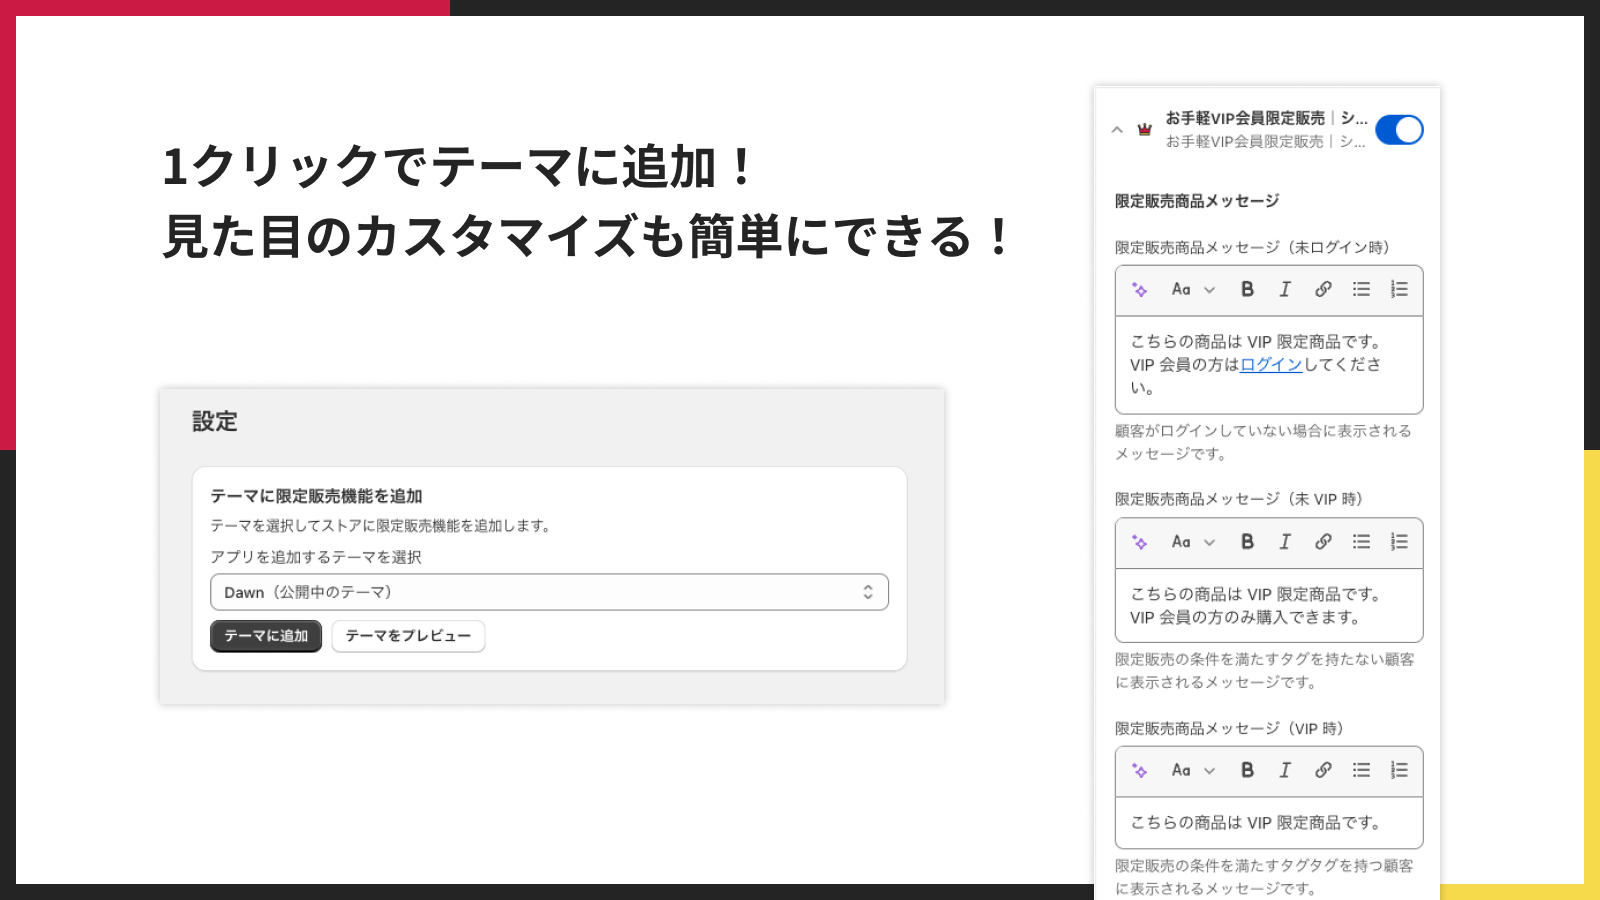Apply italic formatting in the 未ログイン時 message editor

[1285, 290]
